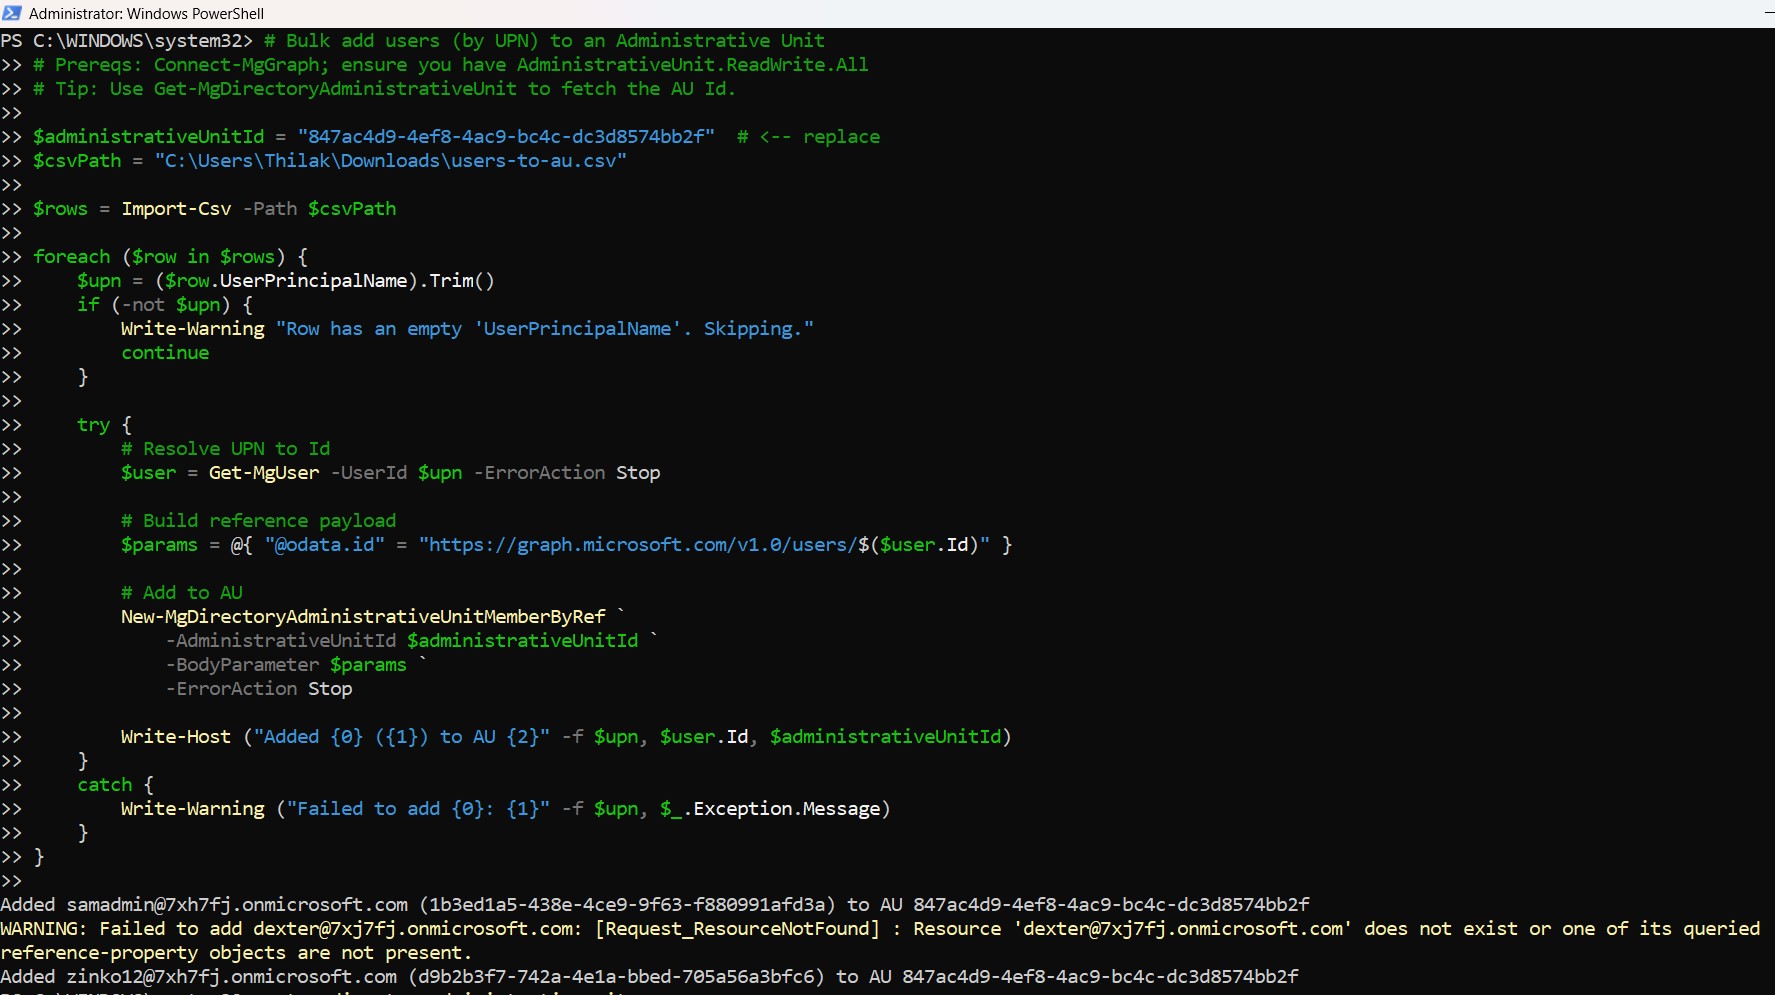The image size is (1775, 995).
Task: Click the -BodyParameter parameter name
Action: (242, 665)
